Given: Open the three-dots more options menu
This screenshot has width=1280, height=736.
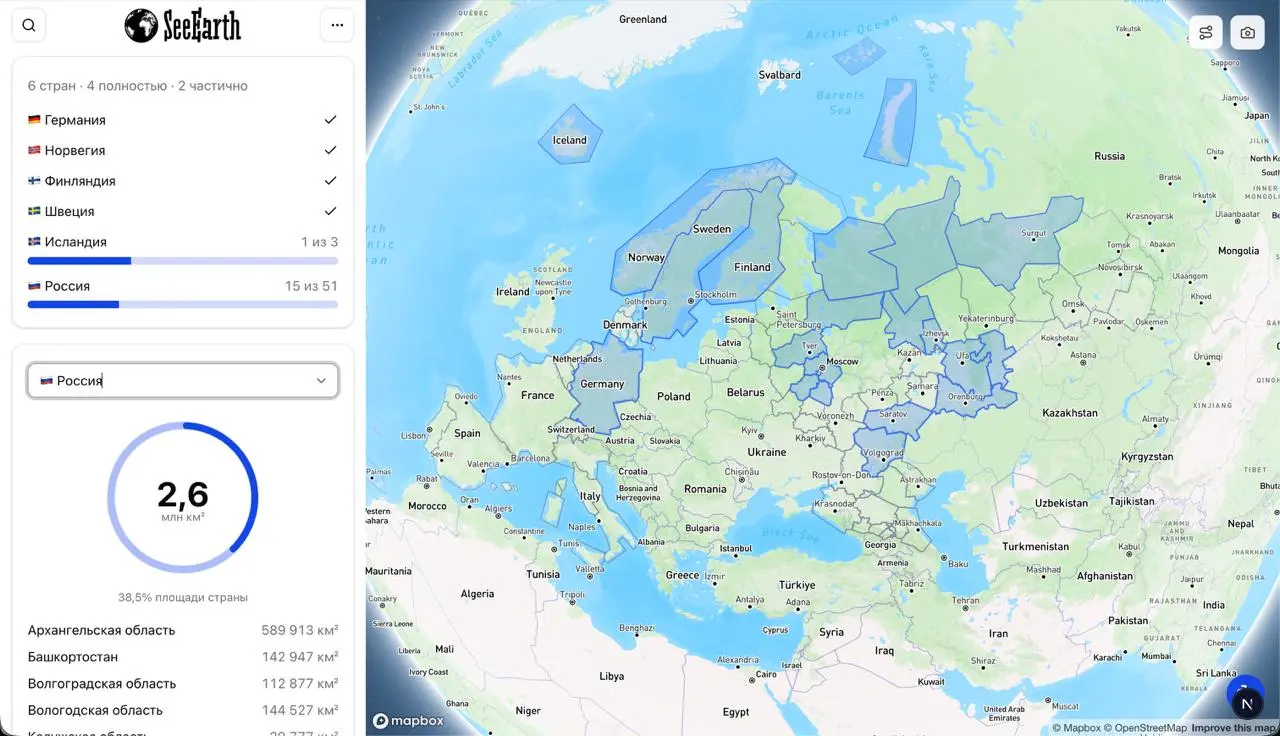Looking at the screenshot, I should [x=337, y=26].
